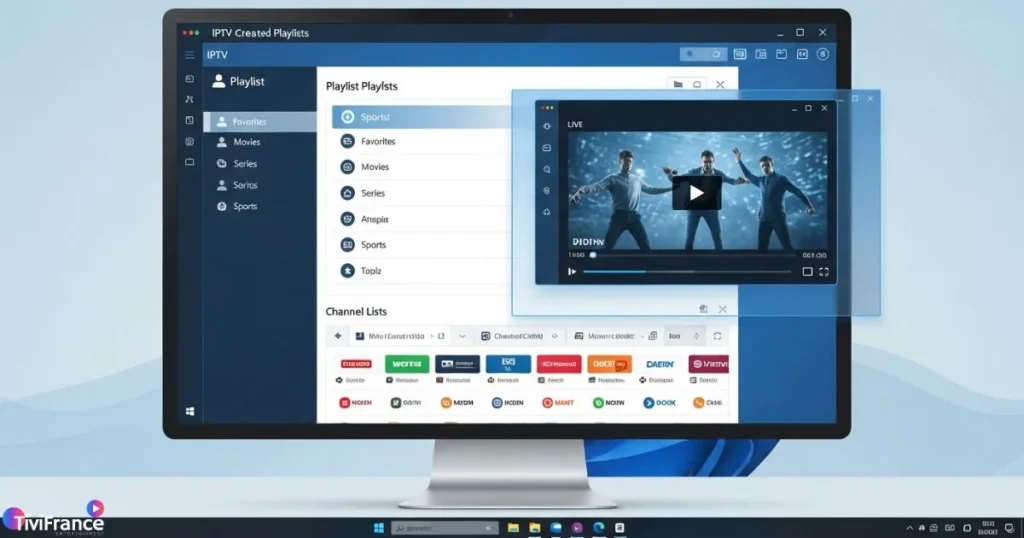Click the add icon in Channel Lists toolbar
This screenshot has width=1024, height=538.
pyautogui.click(x=338, y=336)
